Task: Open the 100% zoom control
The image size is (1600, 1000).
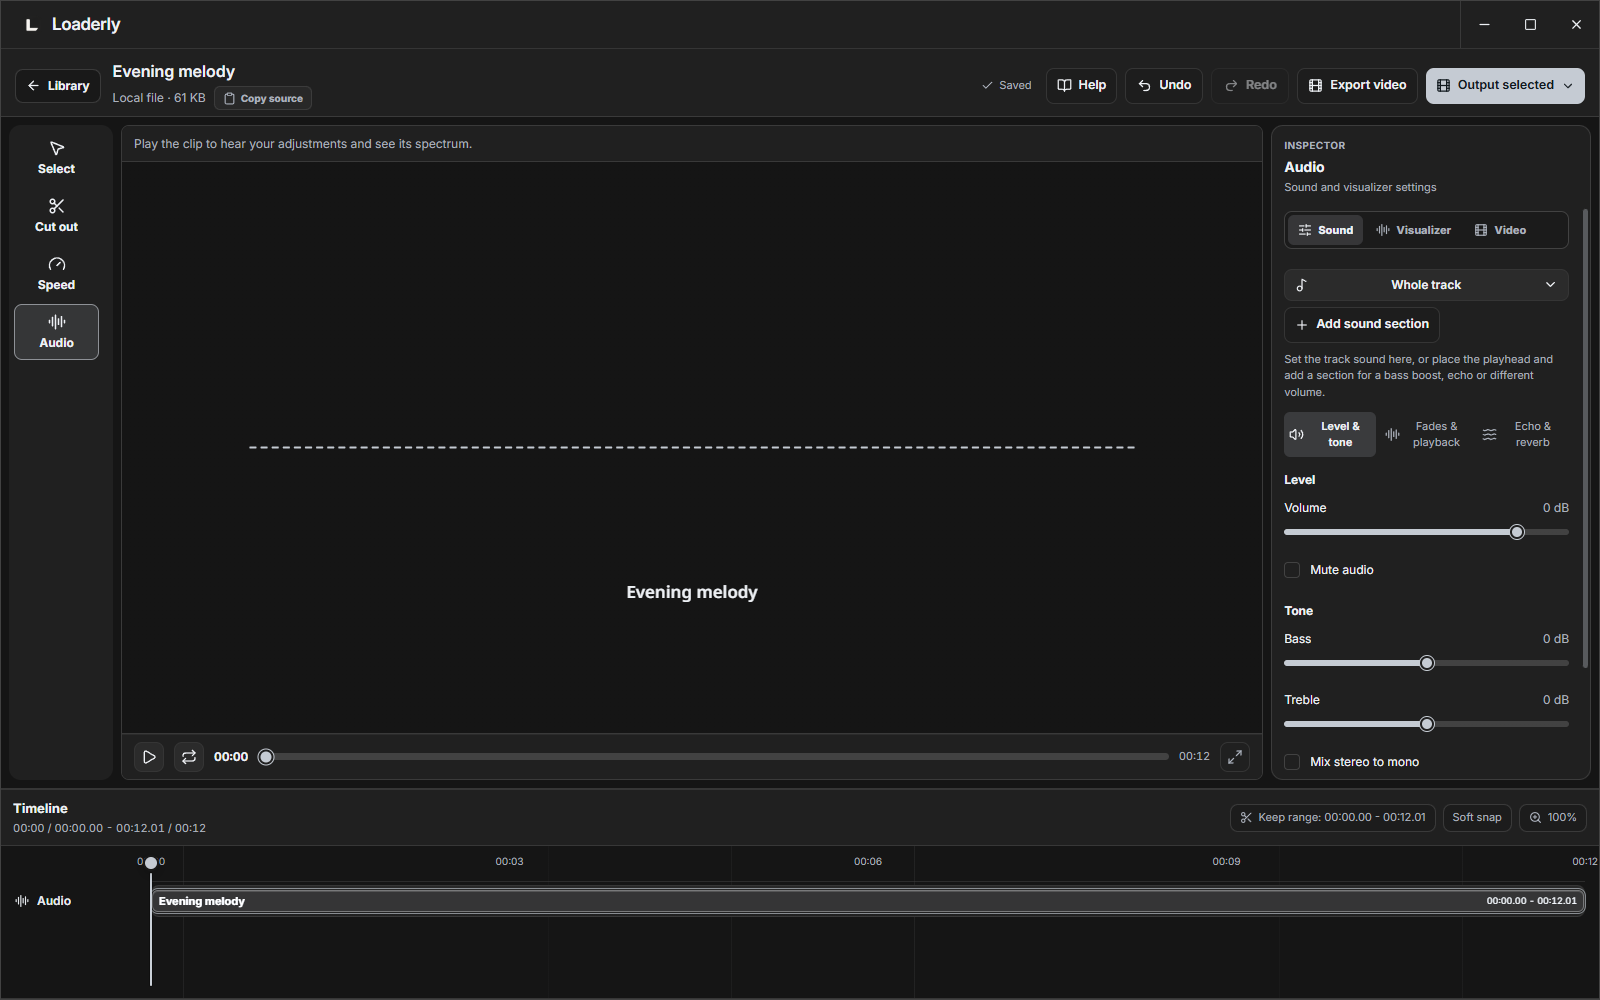Action: [1552, 817]
